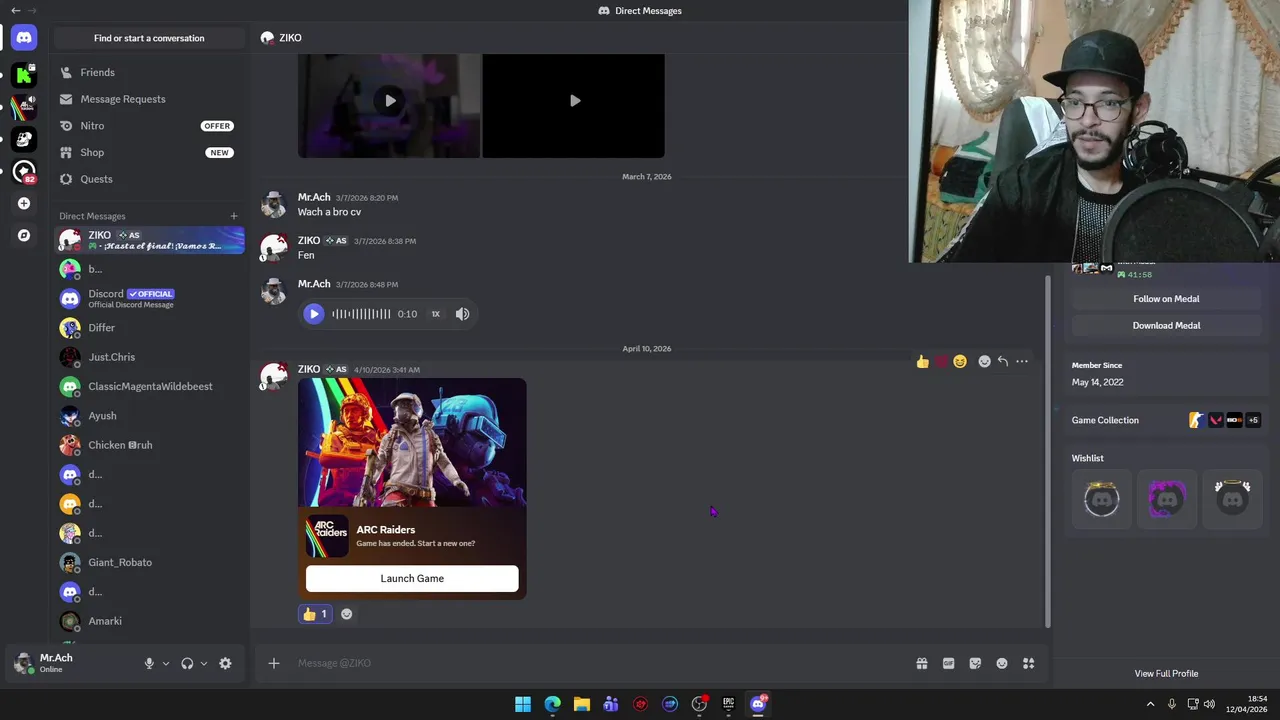This screenshot has height=720, width=1280.
Task: Open Discord home direct messages icon
Action: (x=24, y=38)
